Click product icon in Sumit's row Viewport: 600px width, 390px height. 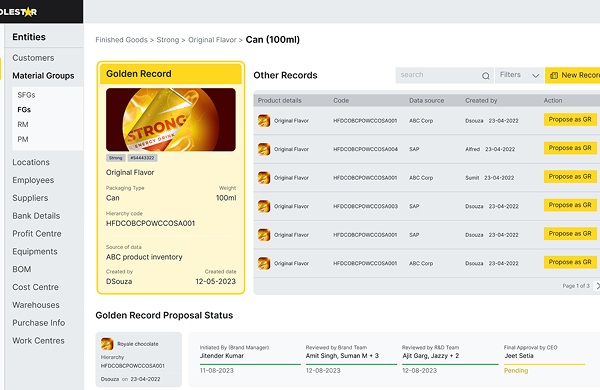(264, 178)
